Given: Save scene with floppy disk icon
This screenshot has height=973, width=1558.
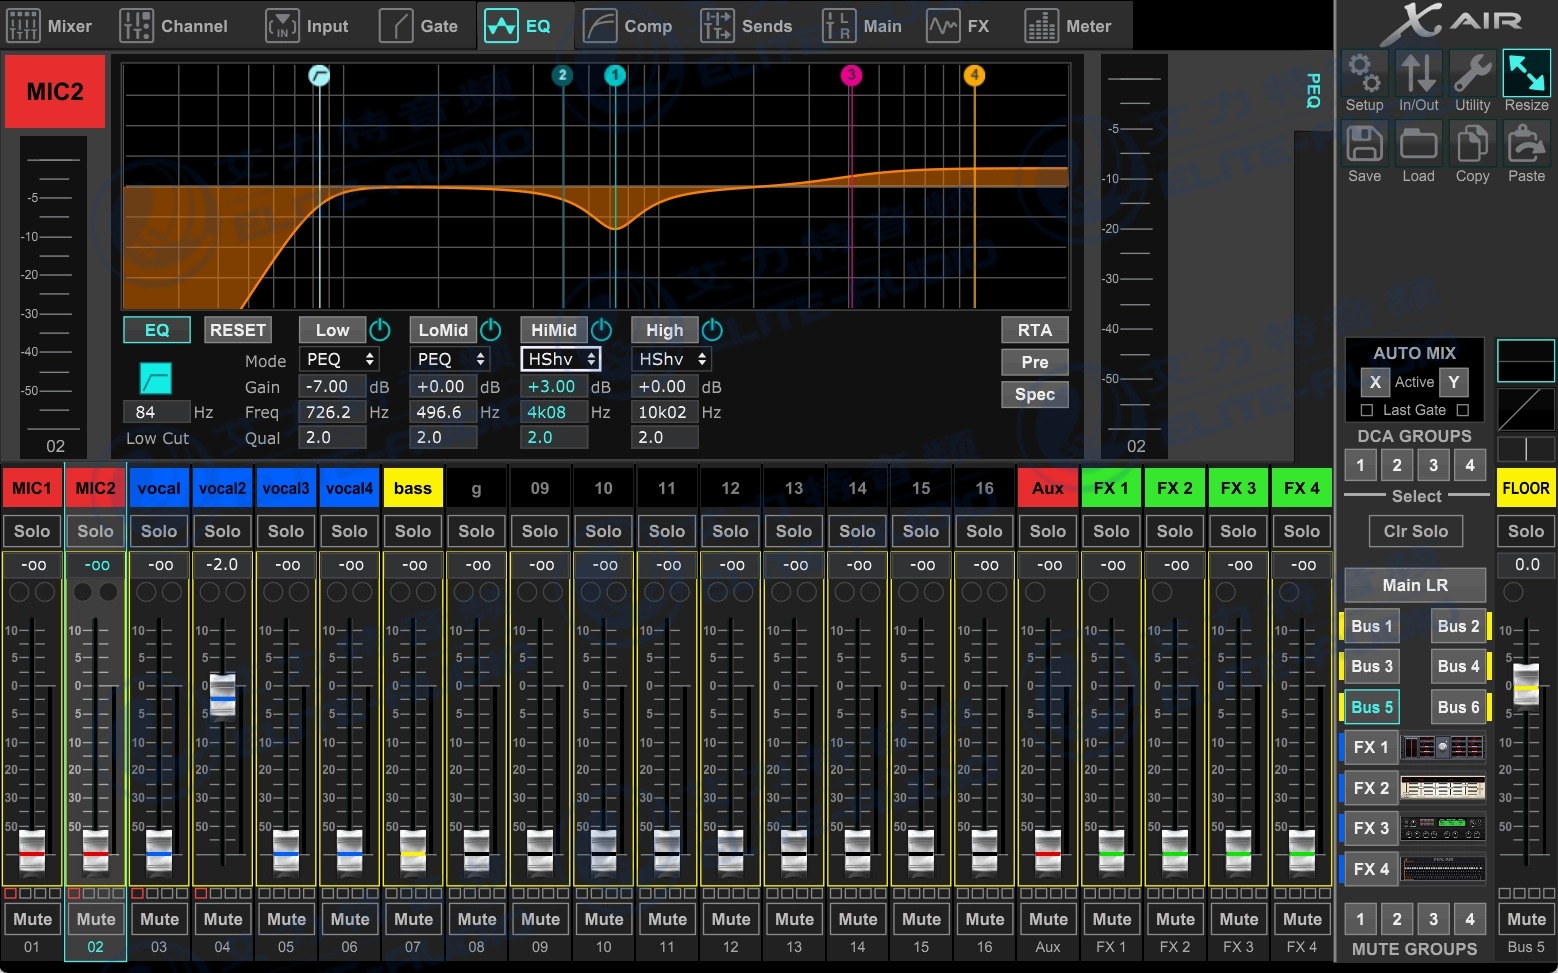Looking at the screenshot, I should [x=1364, y=145].
